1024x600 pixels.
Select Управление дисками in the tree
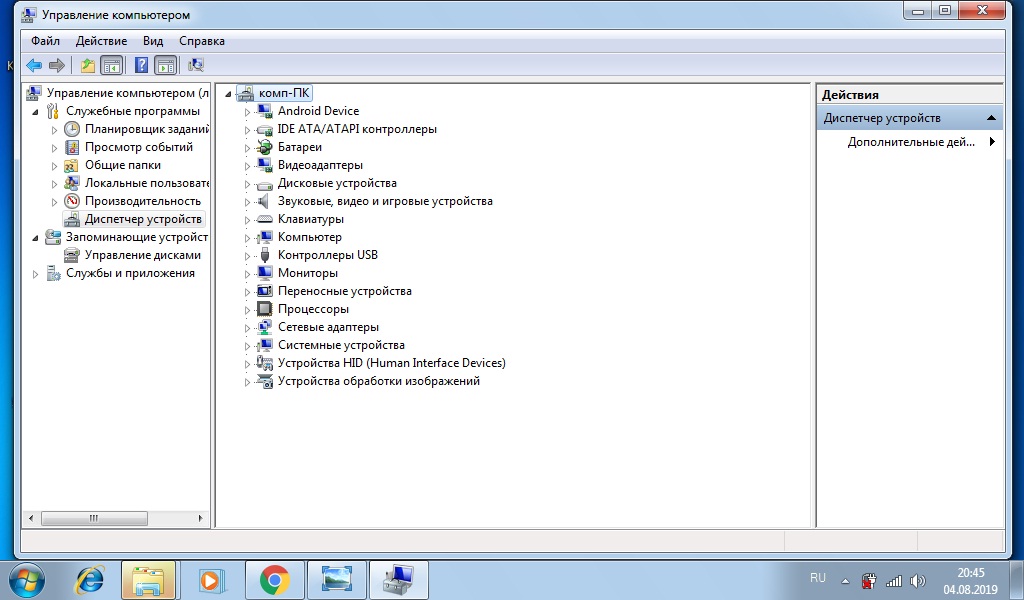pos(142,255)
